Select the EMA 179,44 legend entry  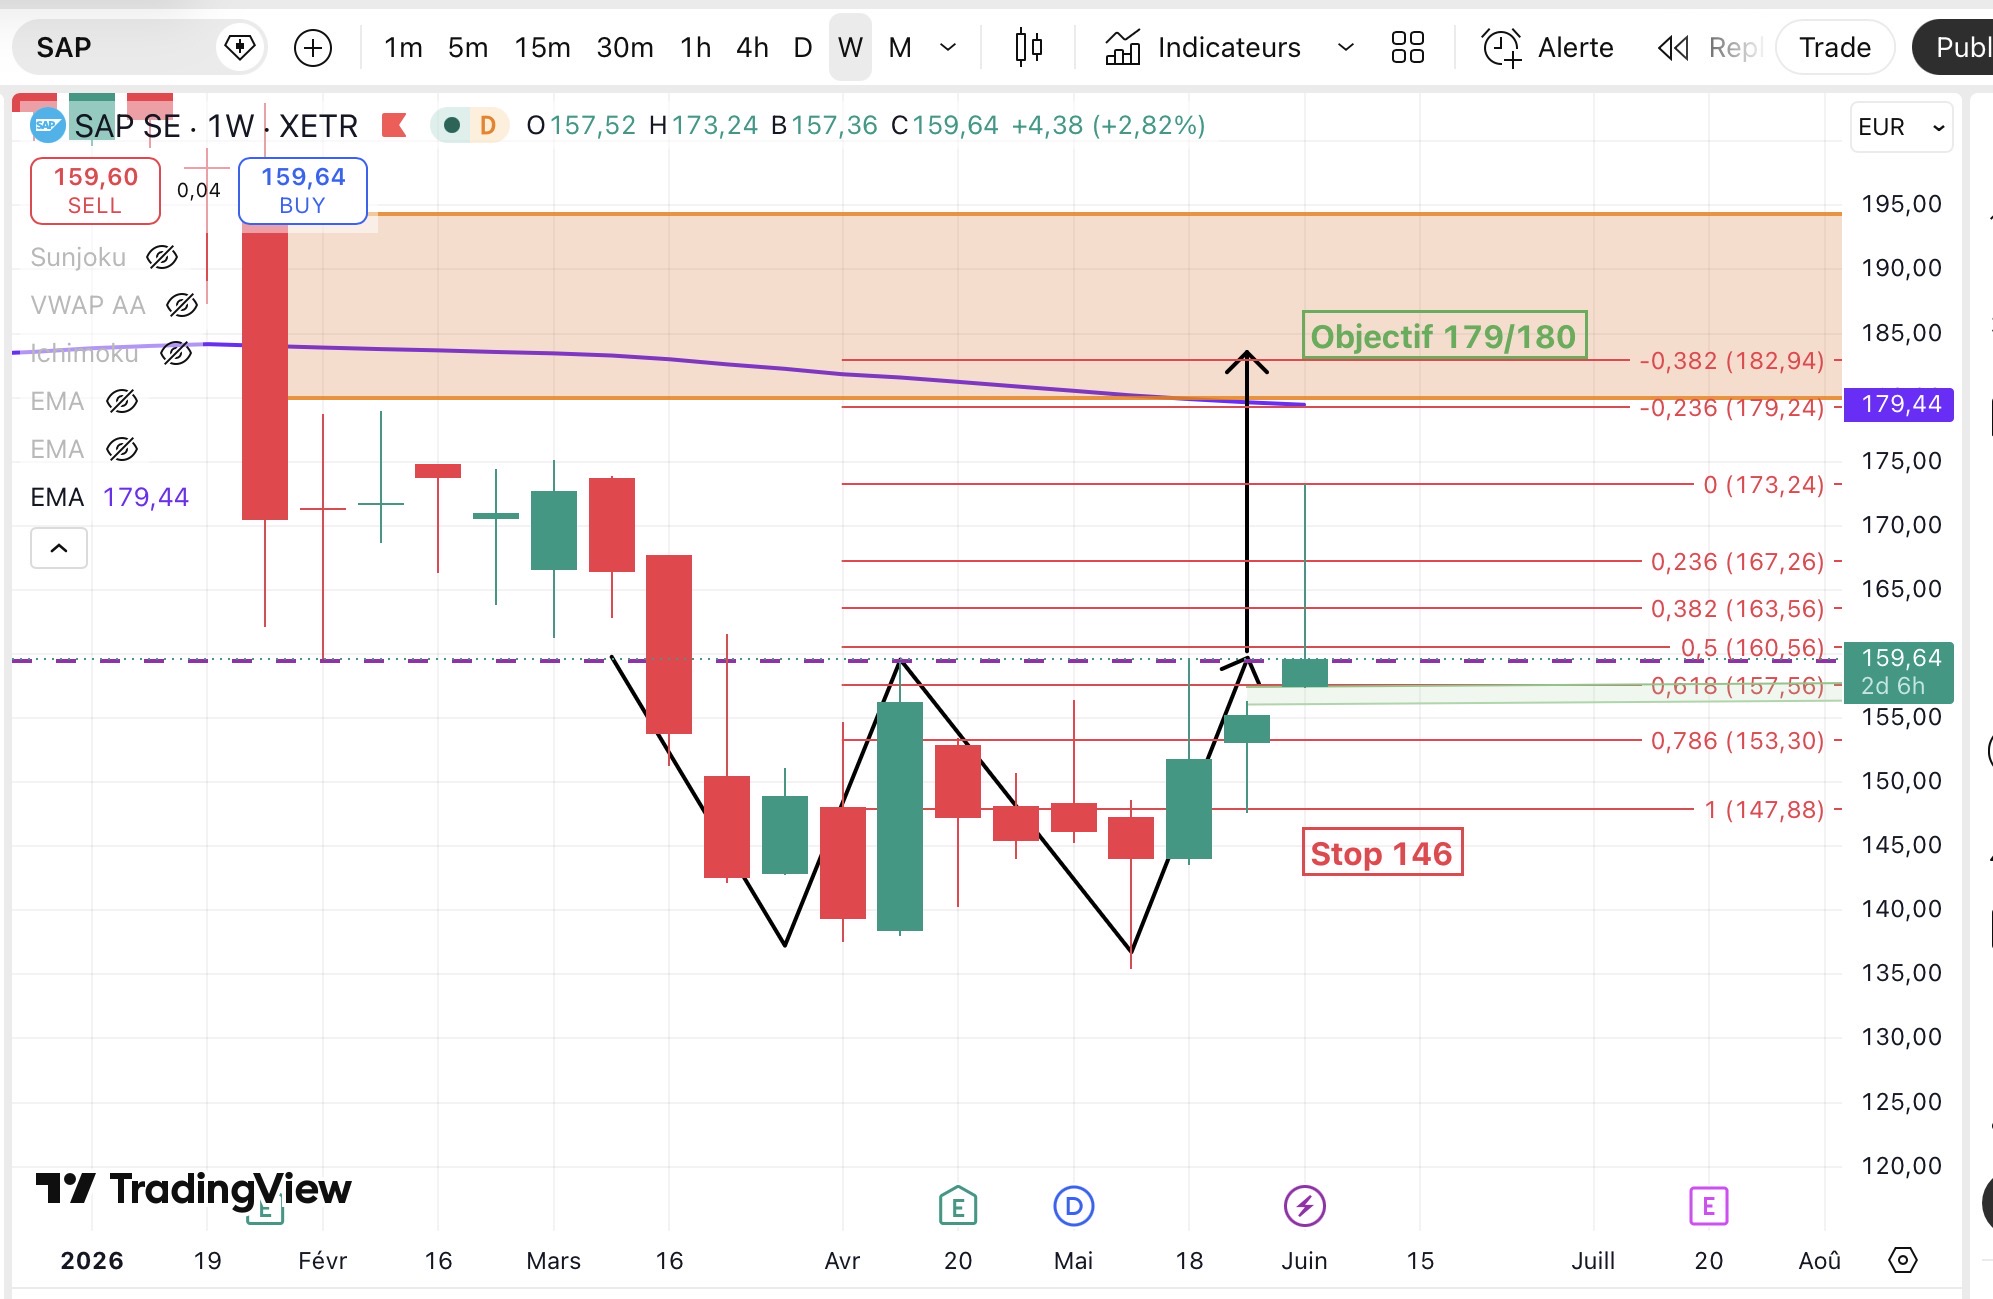point(109,497)
